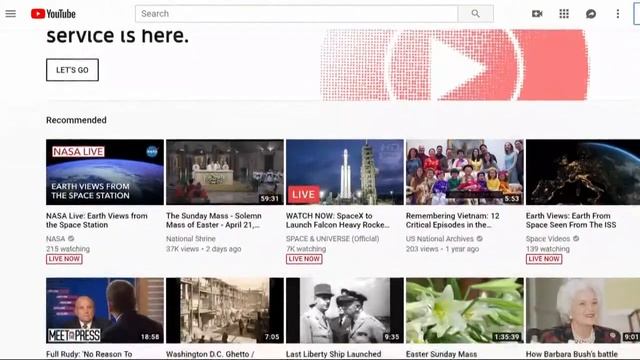Screen dimensions: 640x360
Task: Click '215 watching' text under NASA
Action: (68, 249)
